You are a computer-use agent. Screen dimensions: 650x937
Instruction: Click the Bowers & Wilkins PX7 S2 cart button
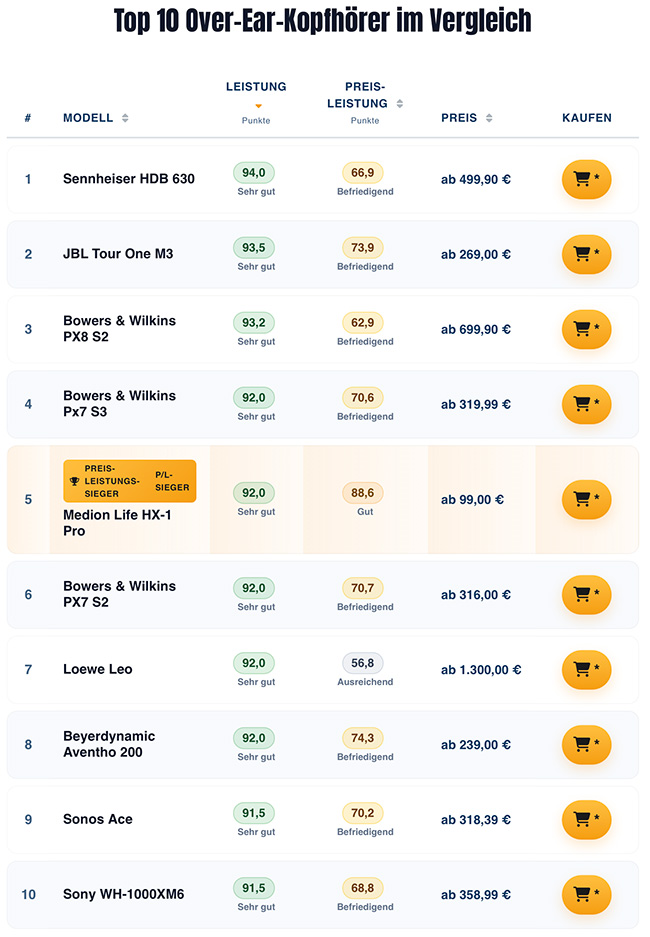point(586,595)
